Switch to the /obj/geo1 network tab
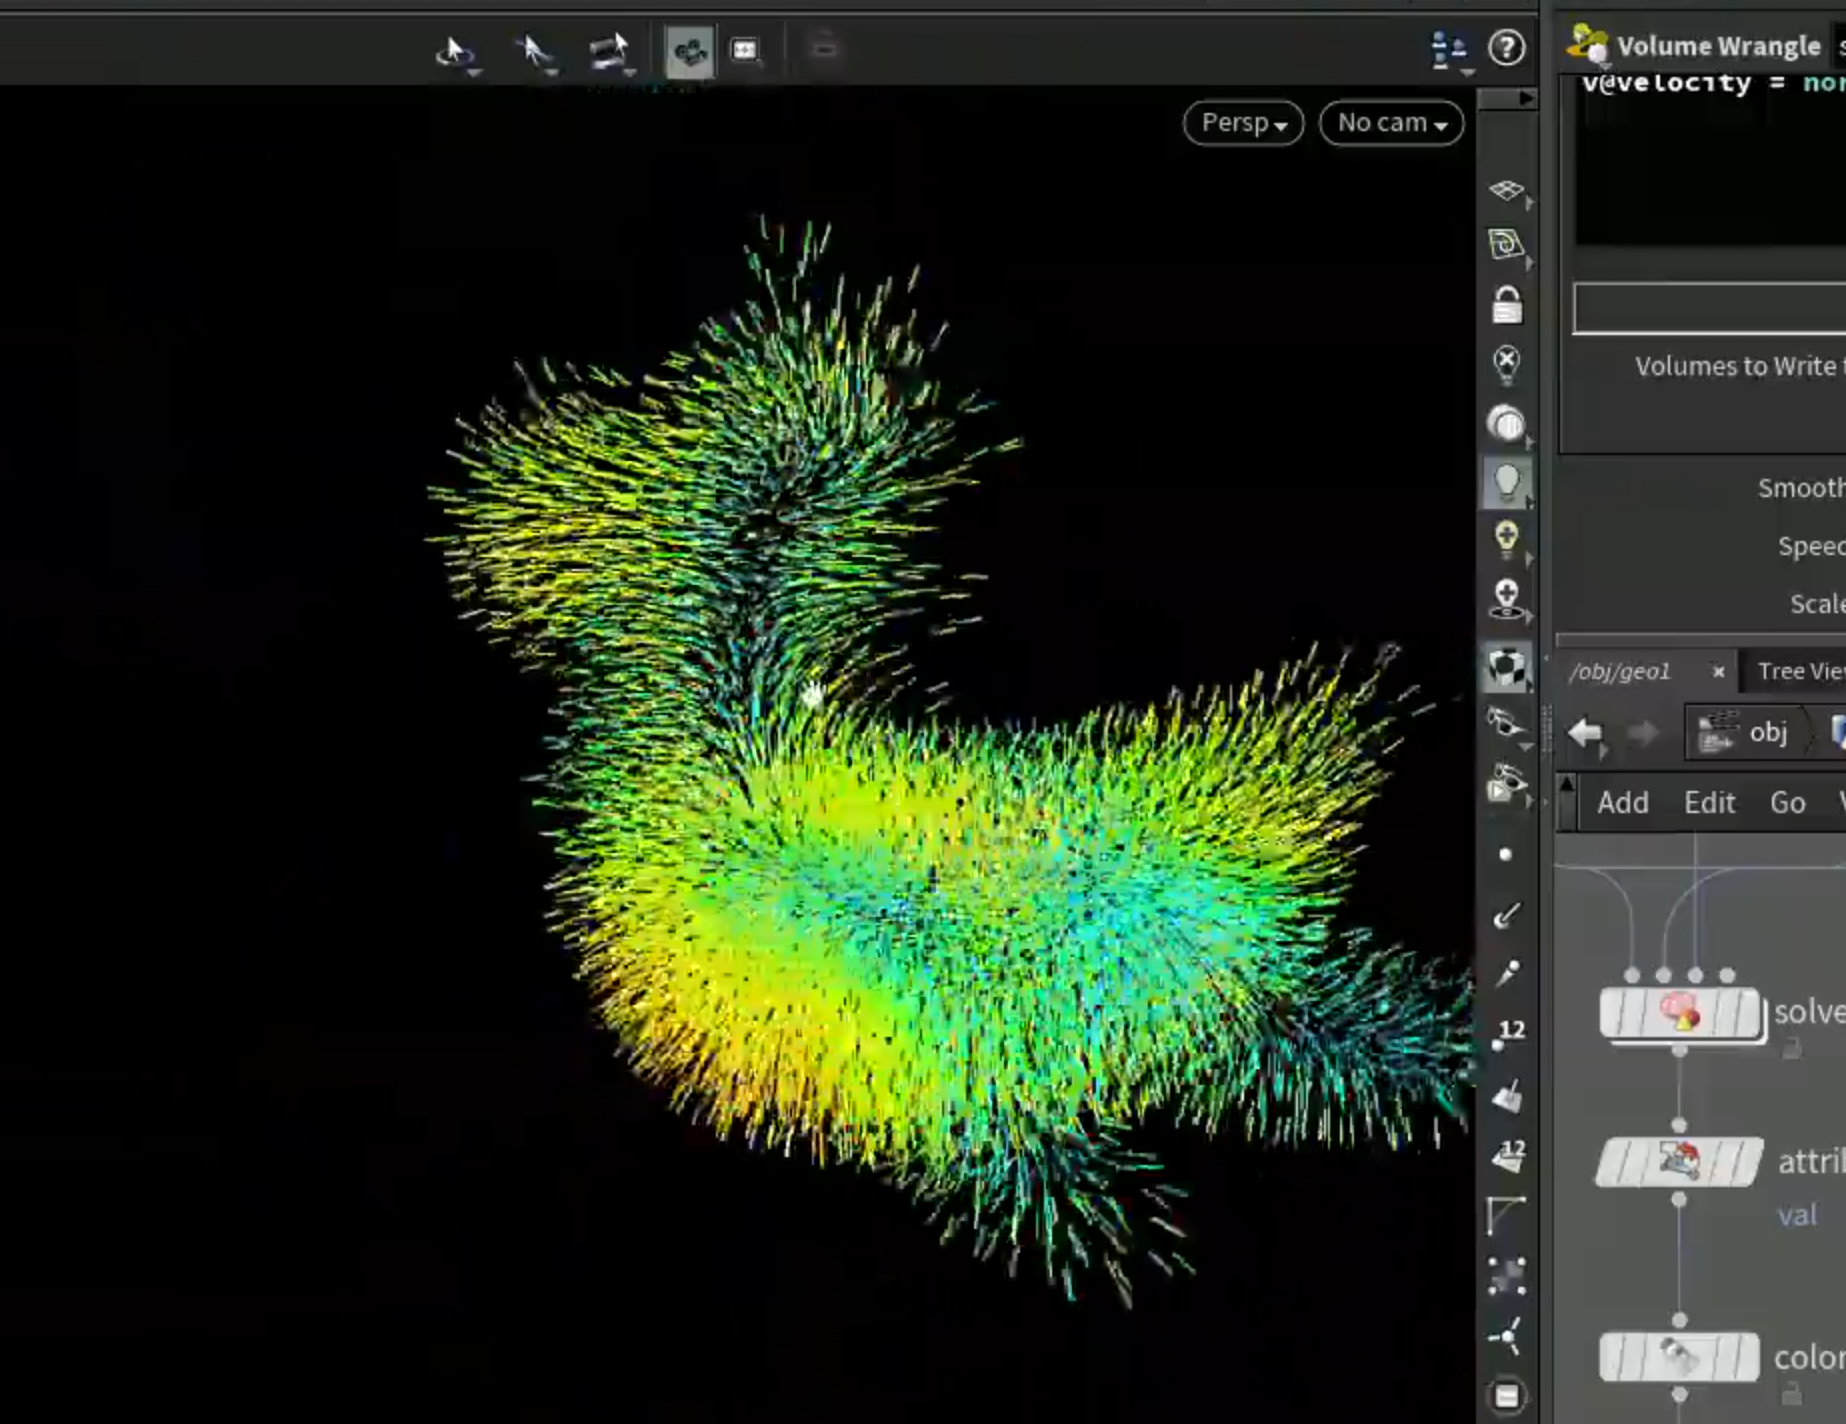This screenshot has width=1846, height=1424. pos(1619,671)
